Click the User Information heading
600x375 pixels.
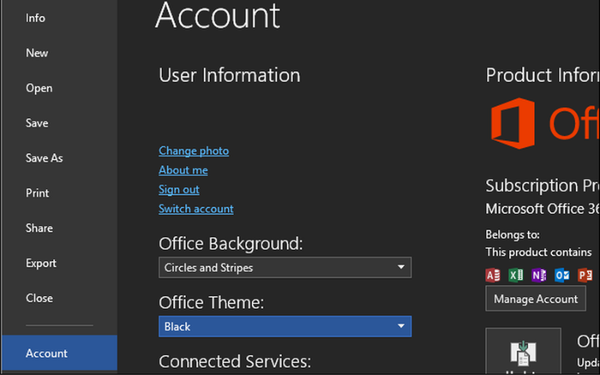click(230, 75)
